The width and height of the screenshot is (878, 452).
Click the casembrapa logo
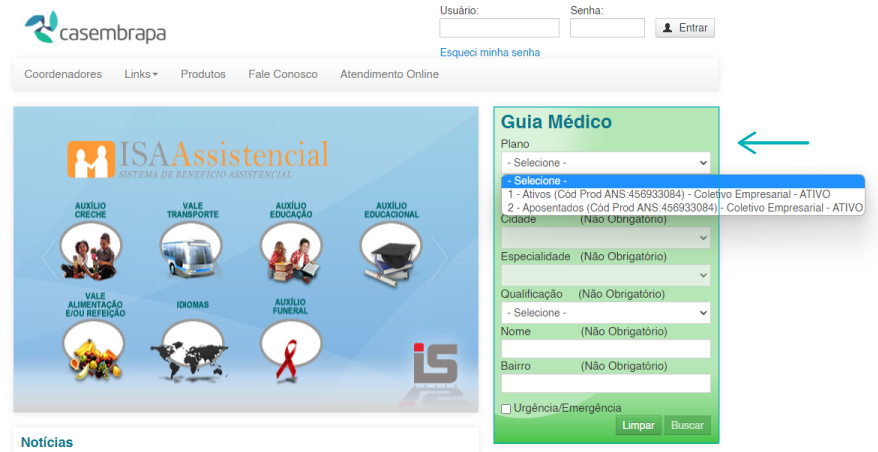click(x=95, y=27)
